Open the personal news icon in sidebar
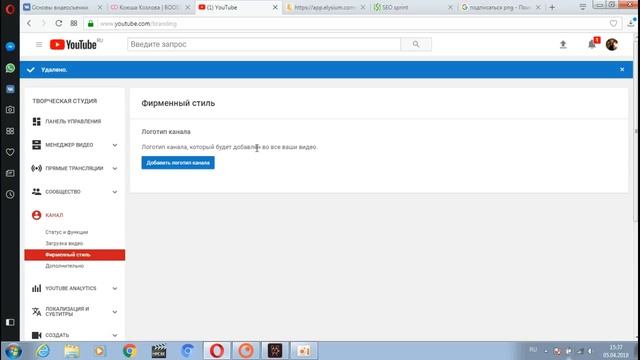640x360 pixels. [x=10, y=173]
